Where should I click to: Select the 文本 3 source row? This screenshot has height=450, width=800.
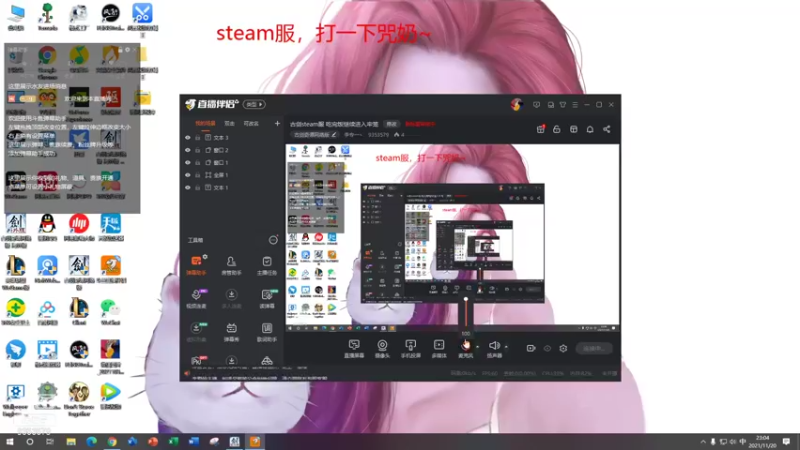coord(233,138)
